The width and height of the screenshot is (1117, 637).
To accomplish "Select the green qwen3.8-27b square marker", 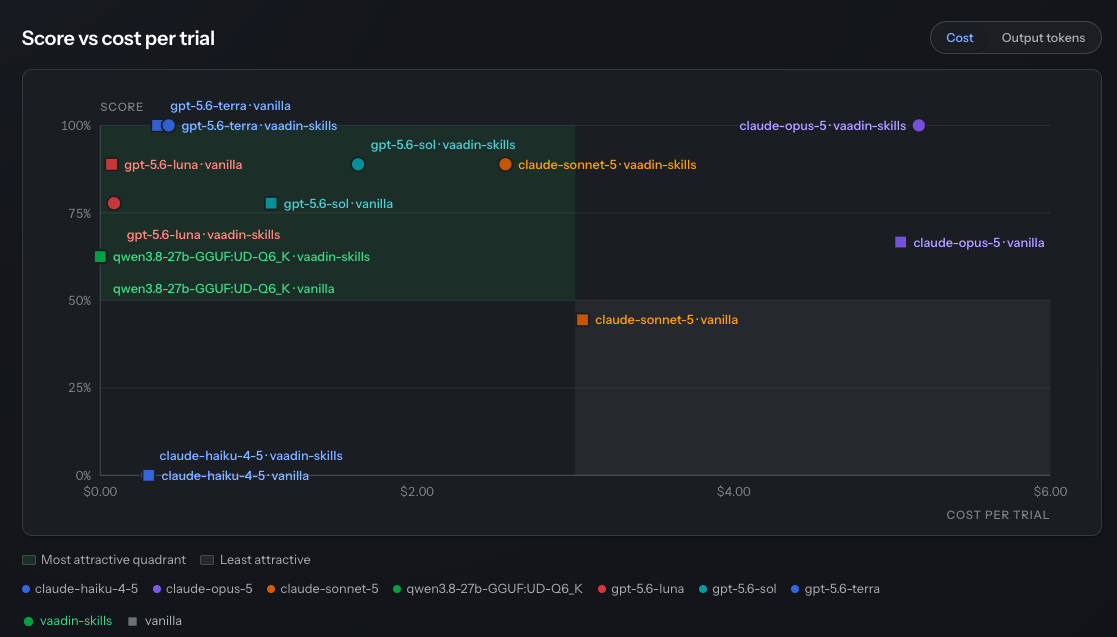I will pos(100,257).
